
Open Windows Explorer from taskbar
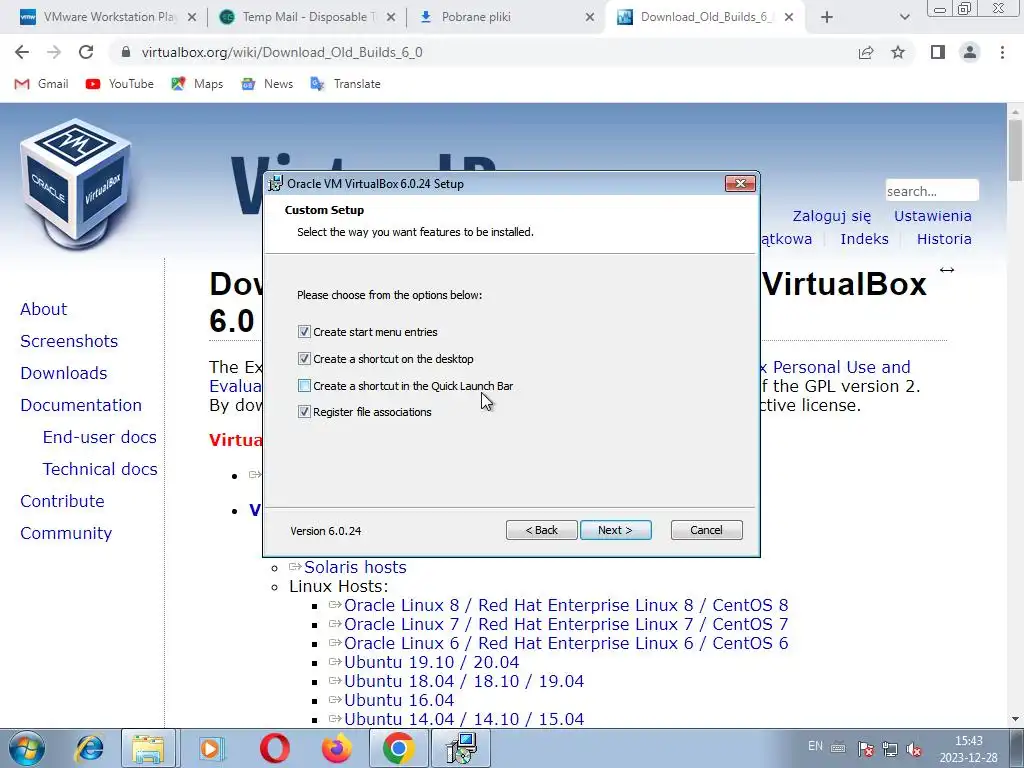(148, 748)
